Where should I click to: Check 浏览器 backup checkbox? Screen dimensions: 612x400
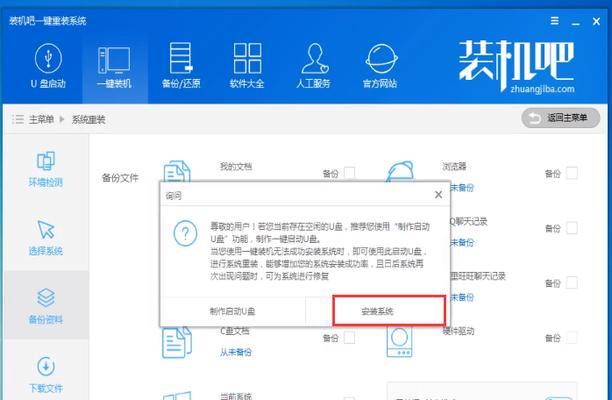click(572, 172)
